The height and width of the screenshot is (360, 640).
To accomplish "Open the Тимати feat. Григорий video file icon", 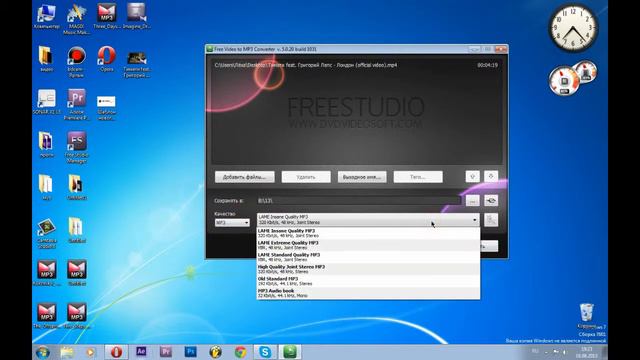I will pyautogui.click(x=137, y=64).
